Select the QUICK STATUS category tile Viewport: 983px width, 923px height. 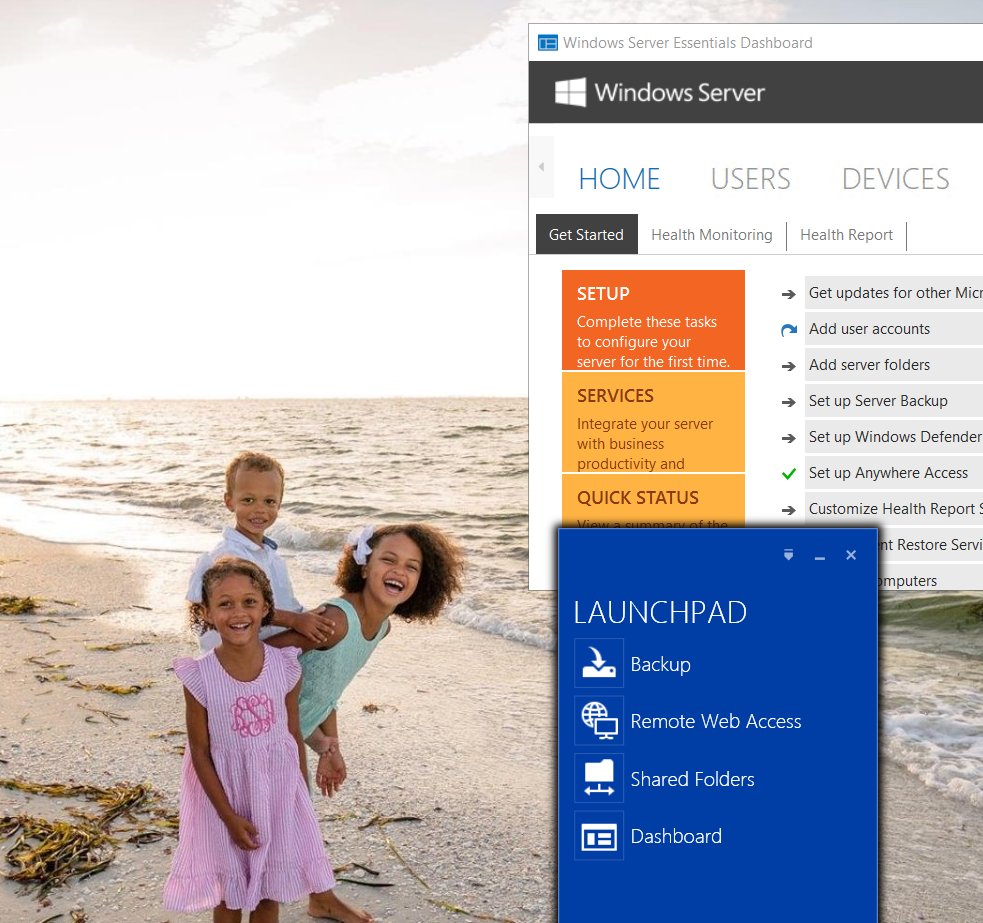653,501
